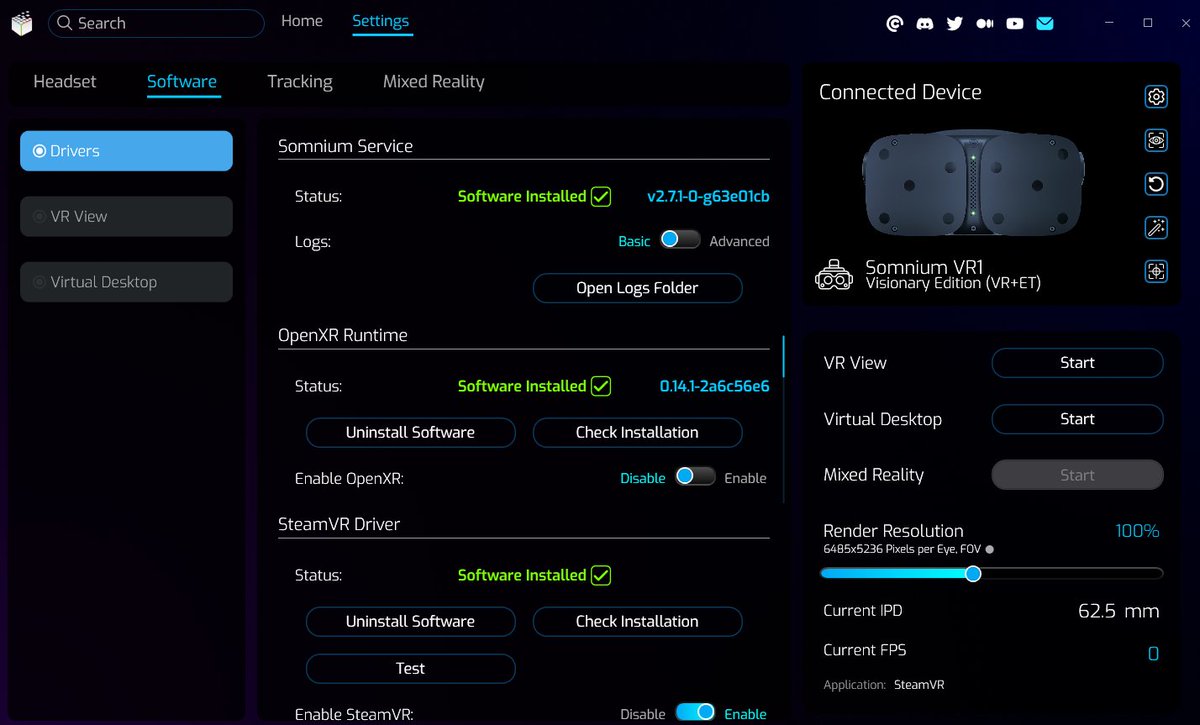
Task: Switch to the Software tab
Action: tap(182, 82)
